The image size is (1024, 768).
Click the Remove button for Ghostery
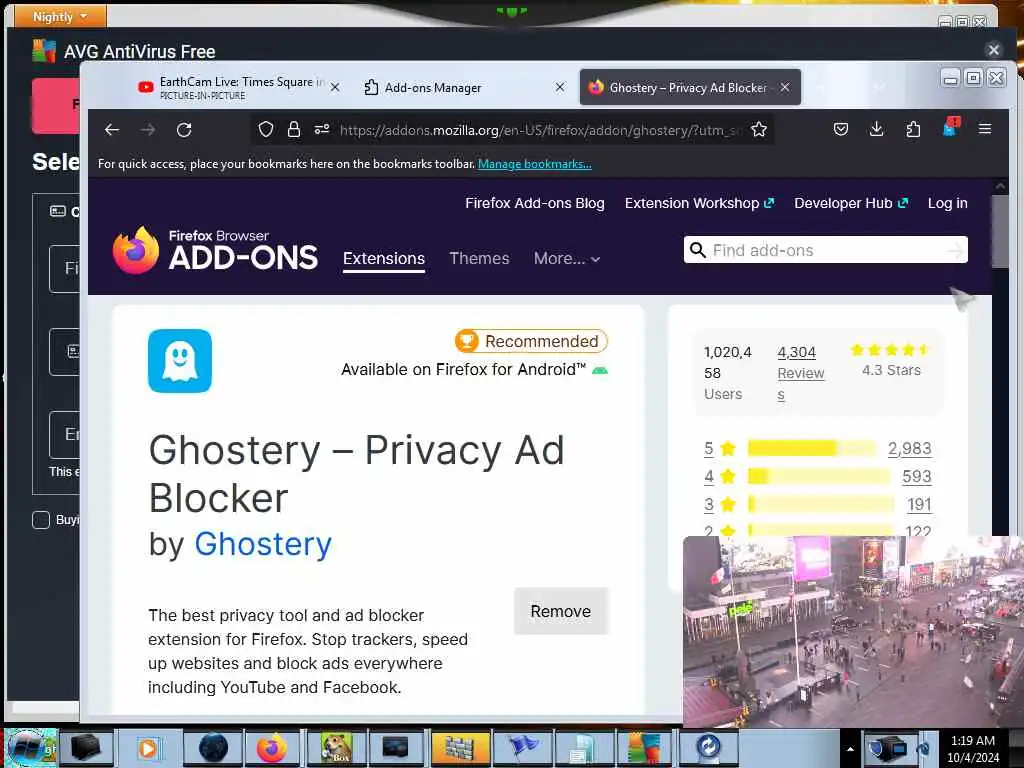(x=561, y=611)
